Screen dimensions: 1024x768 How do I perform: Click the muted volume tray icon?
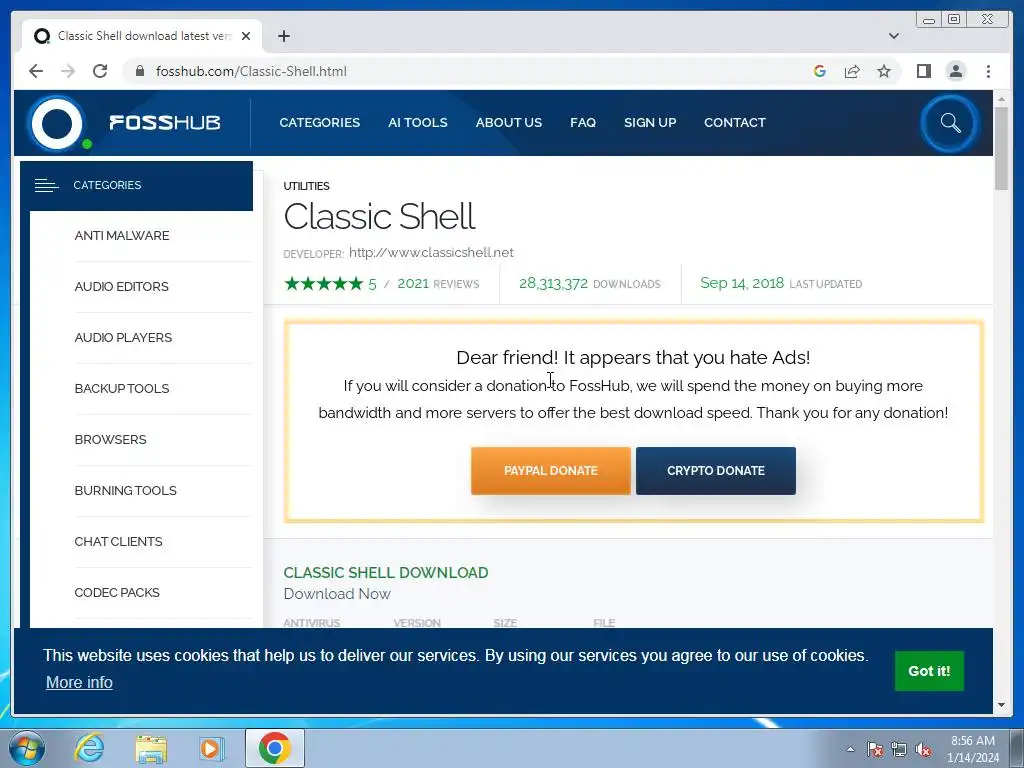[923, 749]
